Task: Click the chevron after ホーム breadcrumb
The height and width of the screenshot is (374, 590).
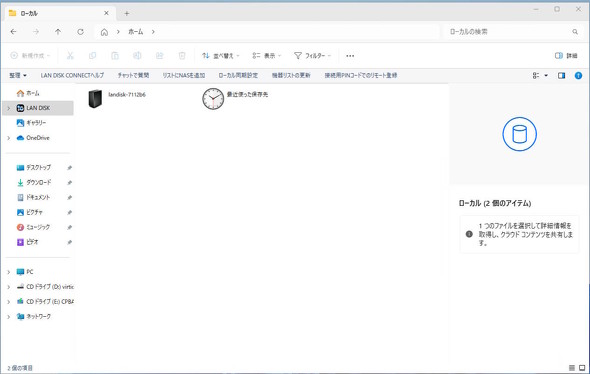Action: 153,32
